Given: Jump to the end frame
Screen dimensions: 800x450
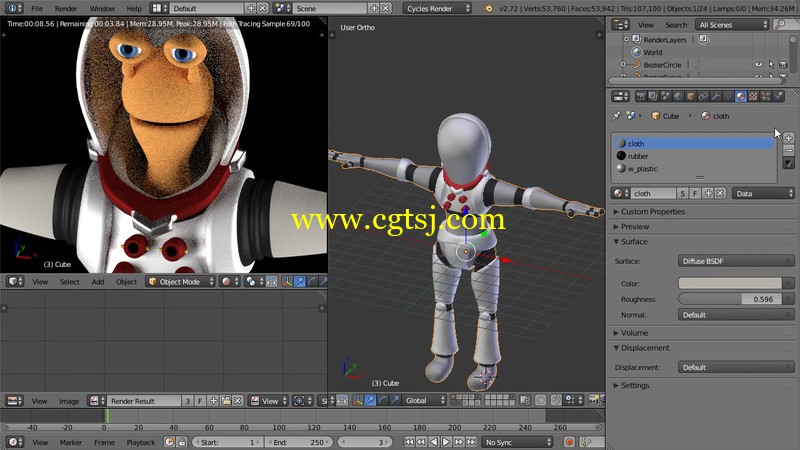Looking at the screenshot, I should pyautogui.click(x=471, y=442).
